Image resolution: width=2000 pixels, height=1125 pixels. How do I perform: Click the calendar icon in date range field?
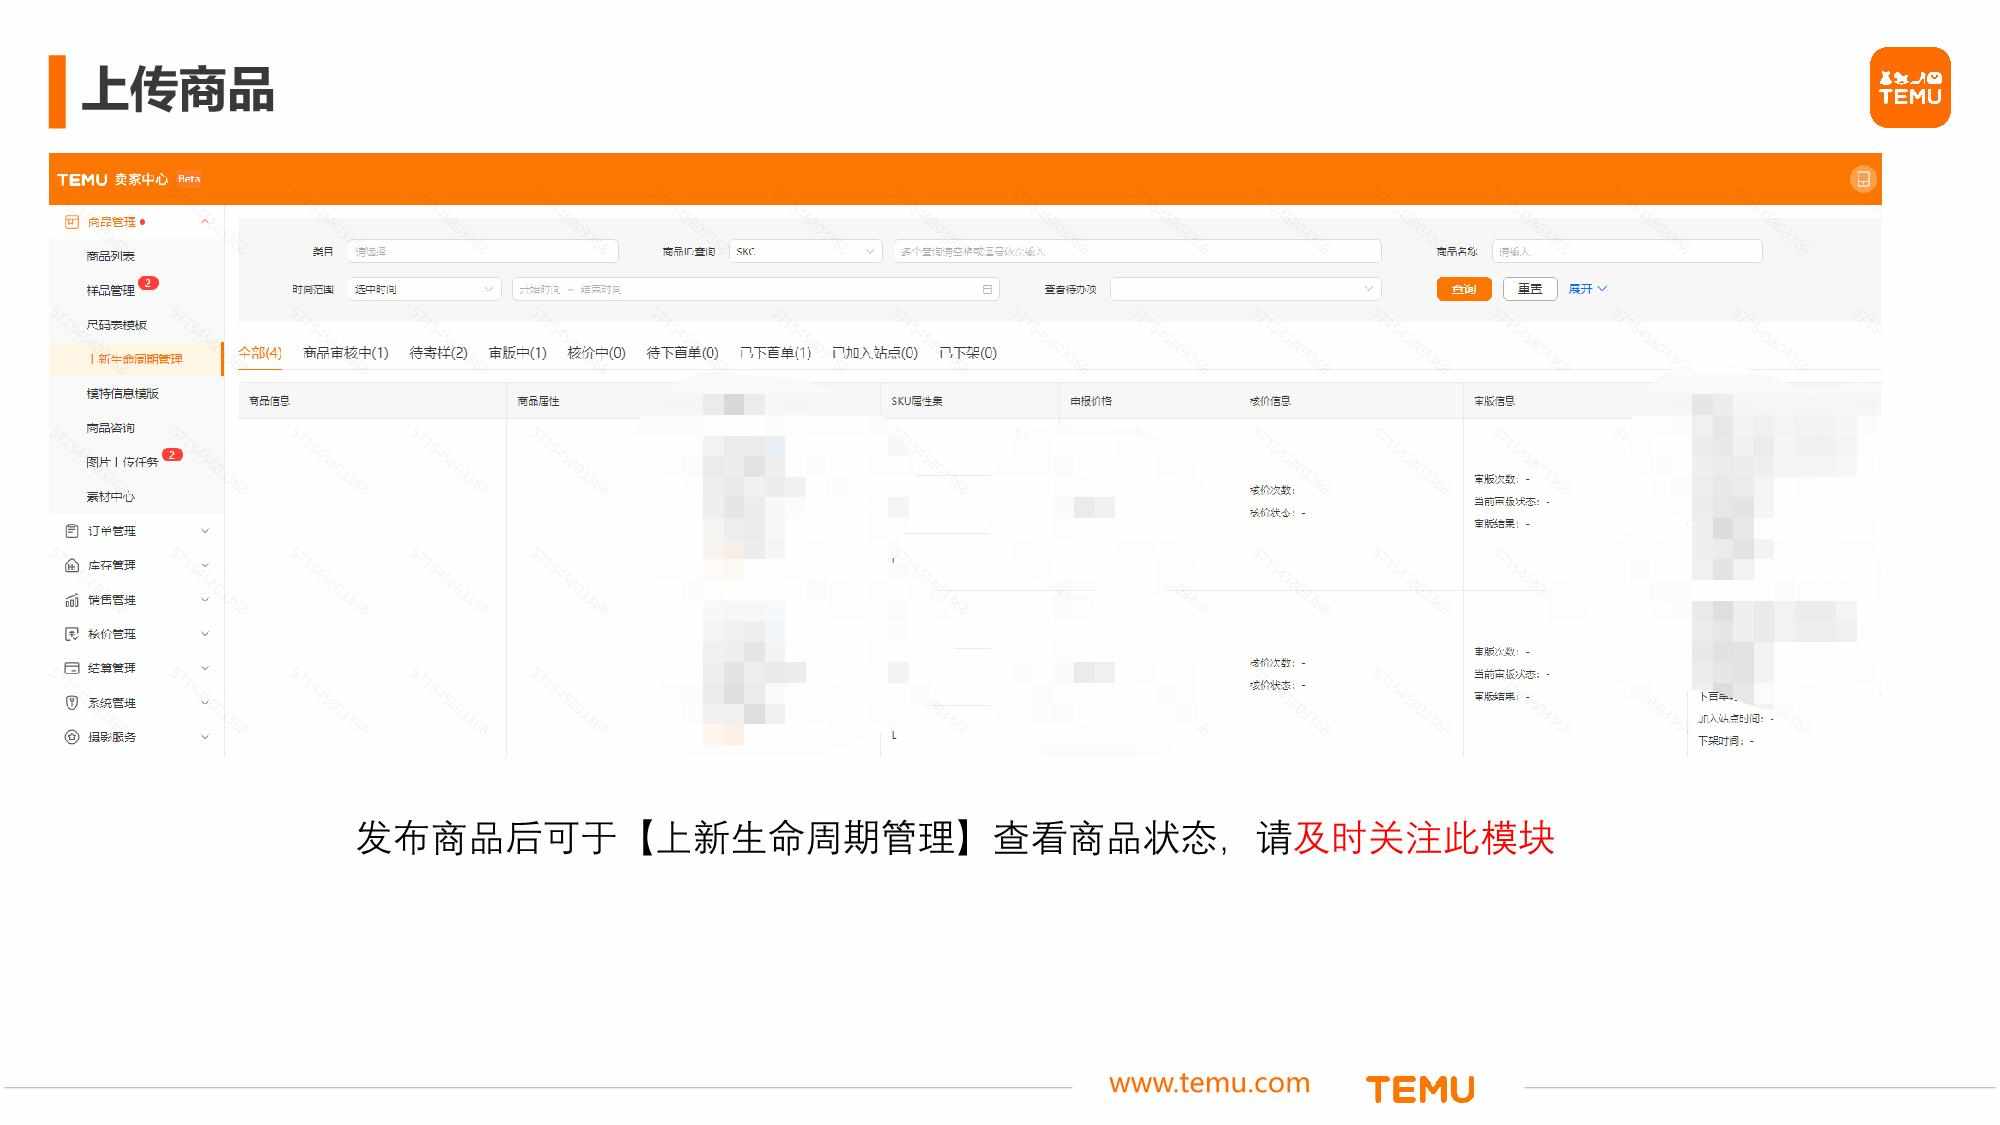coord(987,289)
